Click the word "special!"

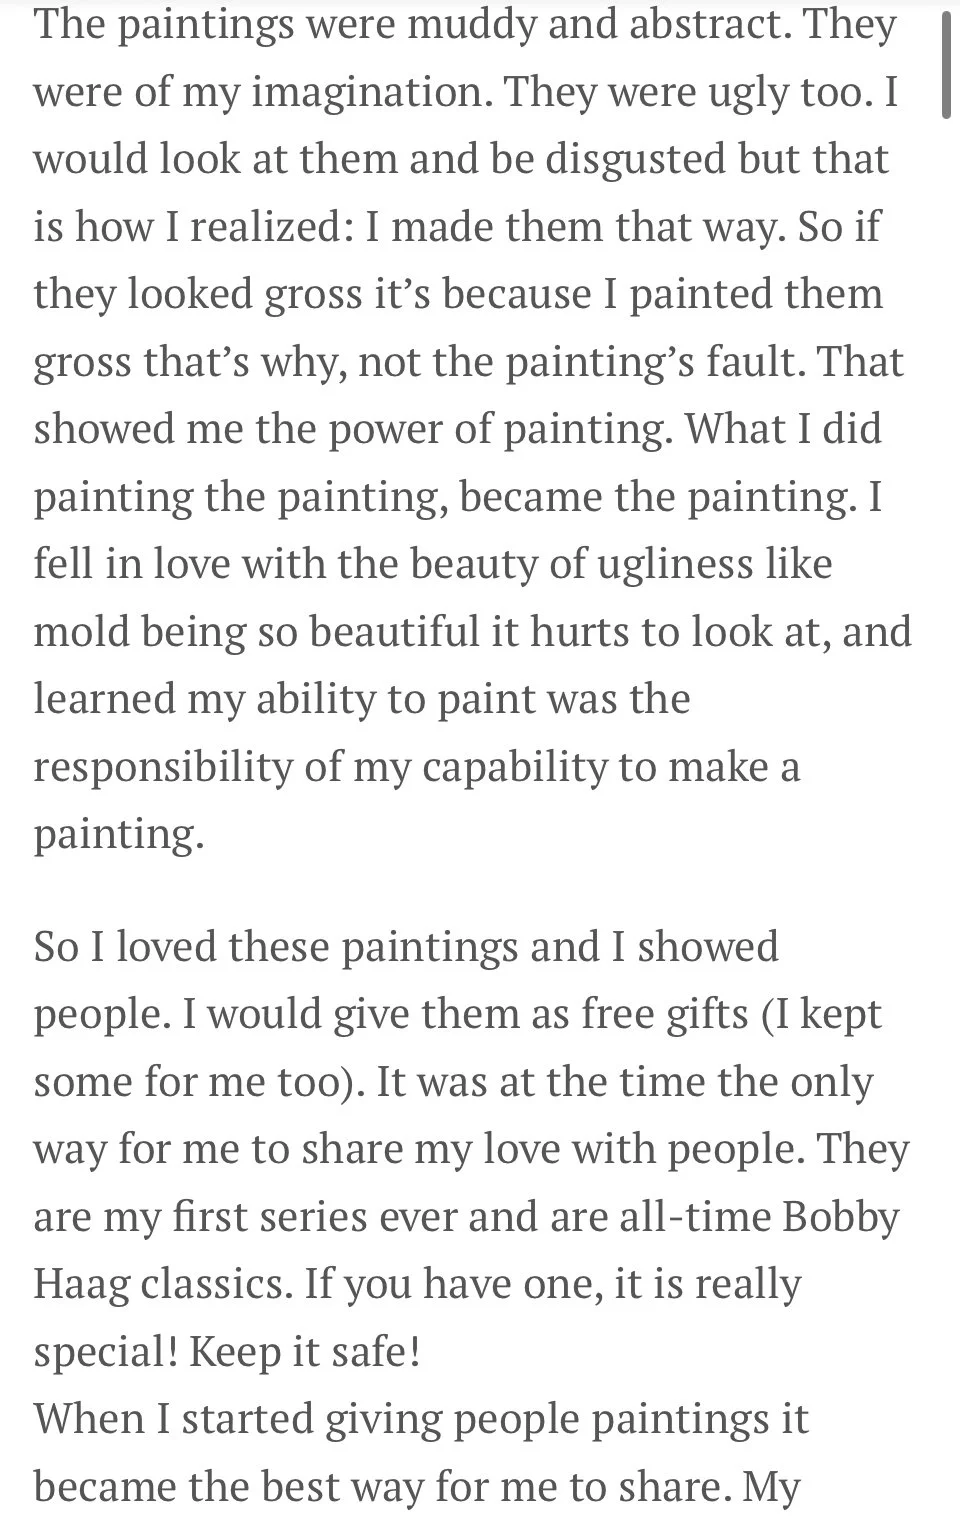[x=106, y=1353]
